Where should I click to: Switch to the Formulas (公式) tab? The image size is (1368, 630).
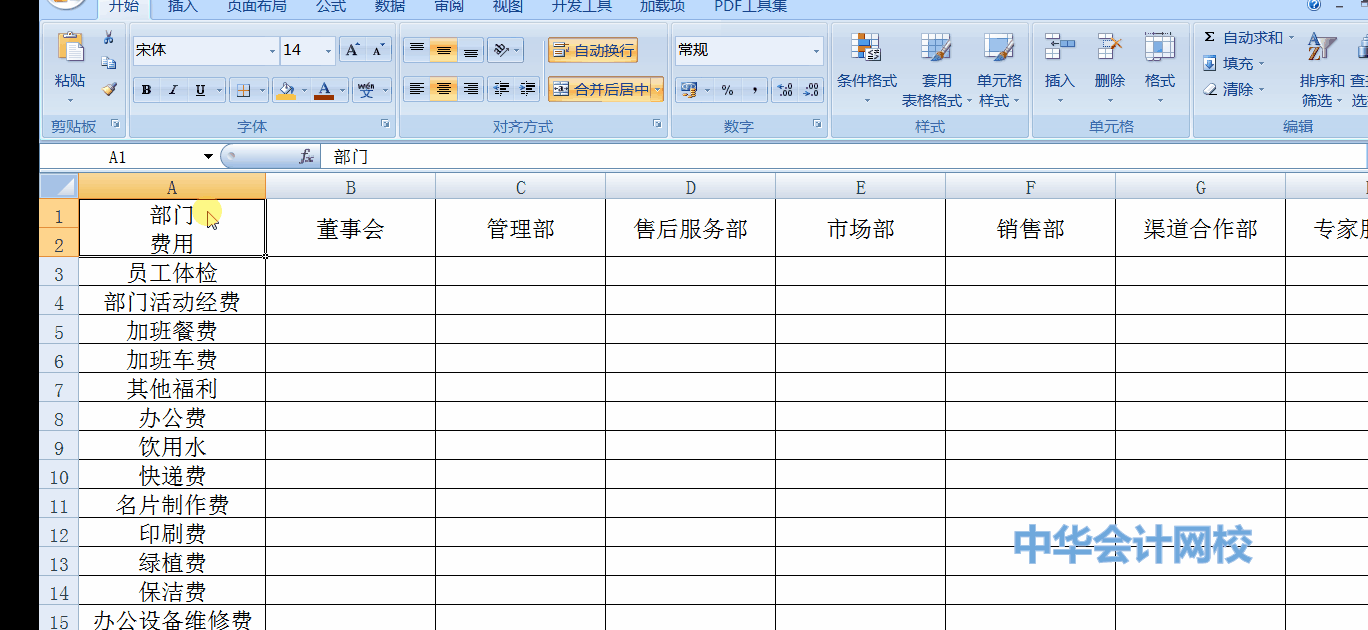click(x=331, y=7)
